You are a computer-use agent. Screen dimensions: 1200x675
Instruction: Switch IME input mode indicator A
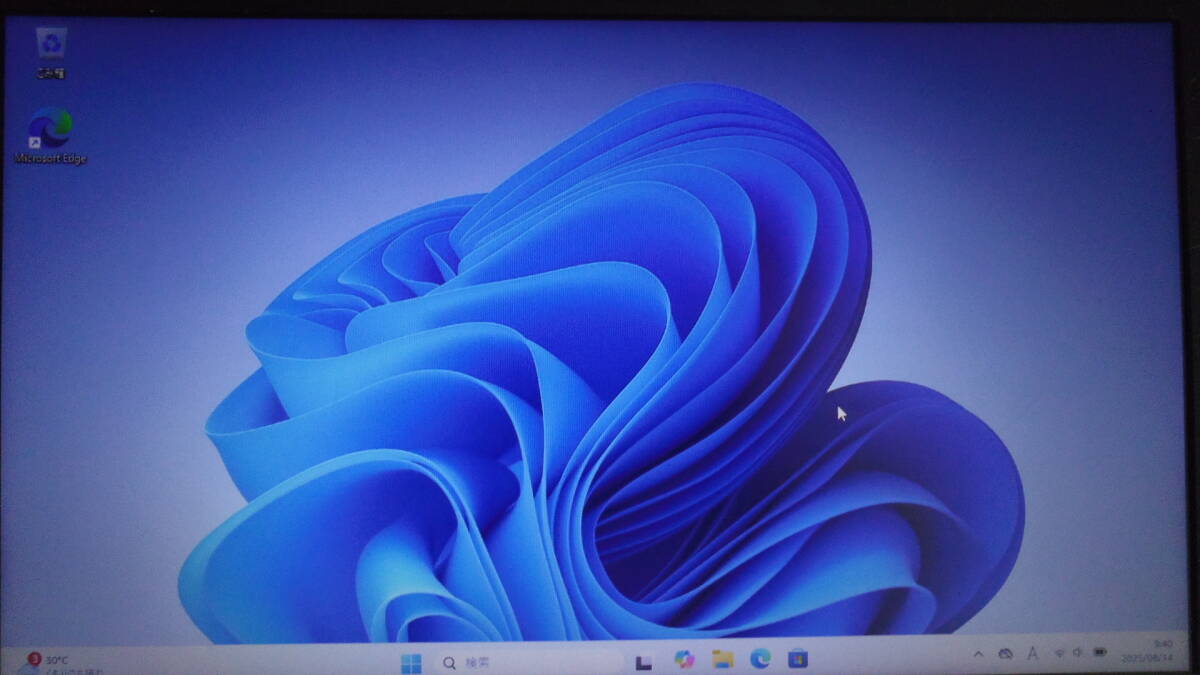click(1033, 652)
